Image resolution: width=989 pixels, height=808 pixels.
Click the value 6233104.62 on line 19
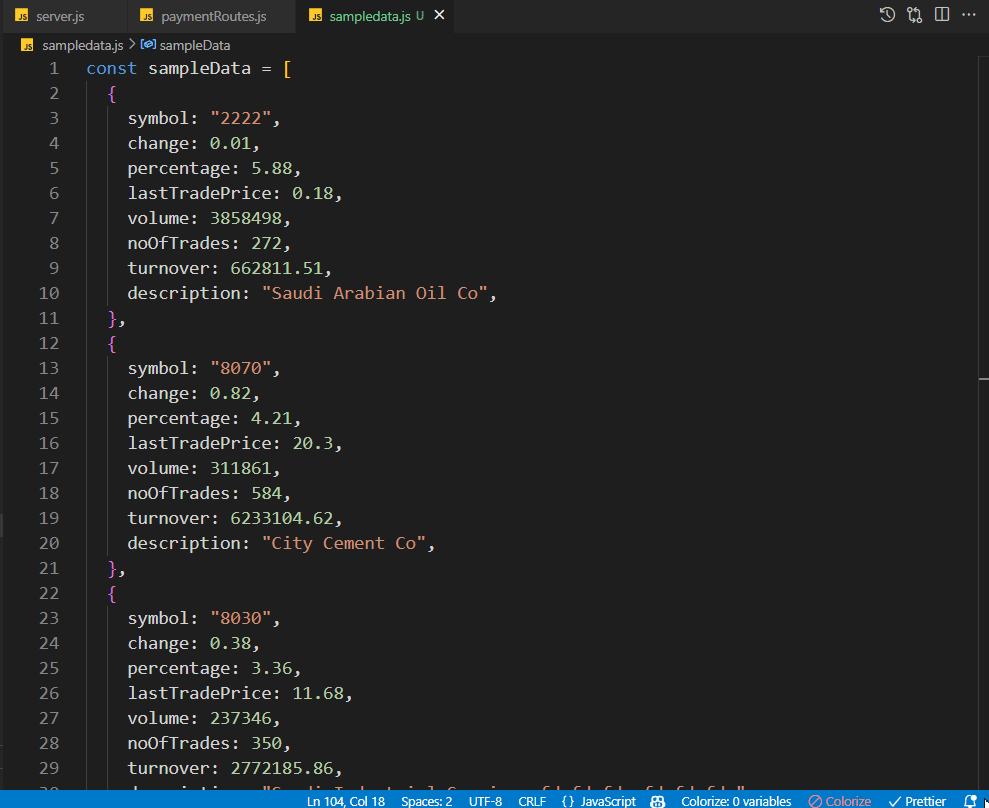(x=281, y=518)
